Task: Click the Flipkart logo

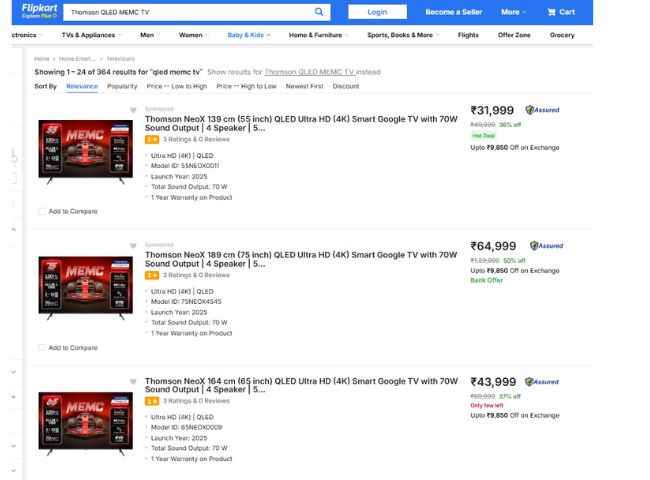Action: (36, 10)
